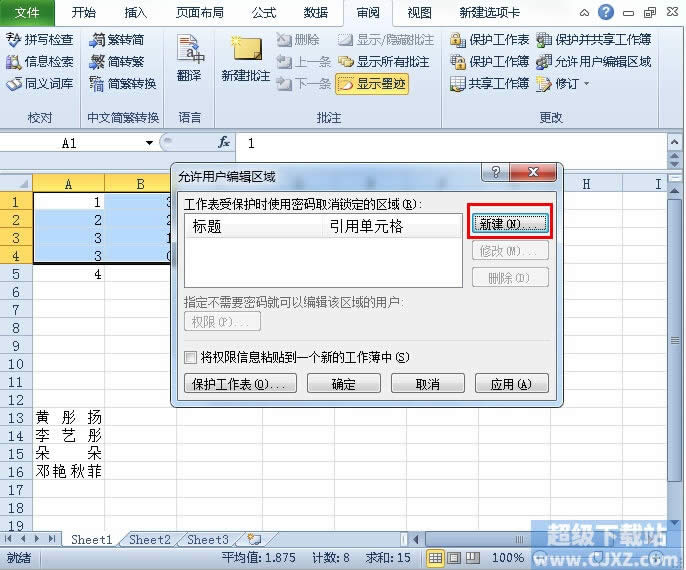Viewport: 686px width, 570px height.
Task: Insert a new comment with 新建批注
Action: pos(246,59)
